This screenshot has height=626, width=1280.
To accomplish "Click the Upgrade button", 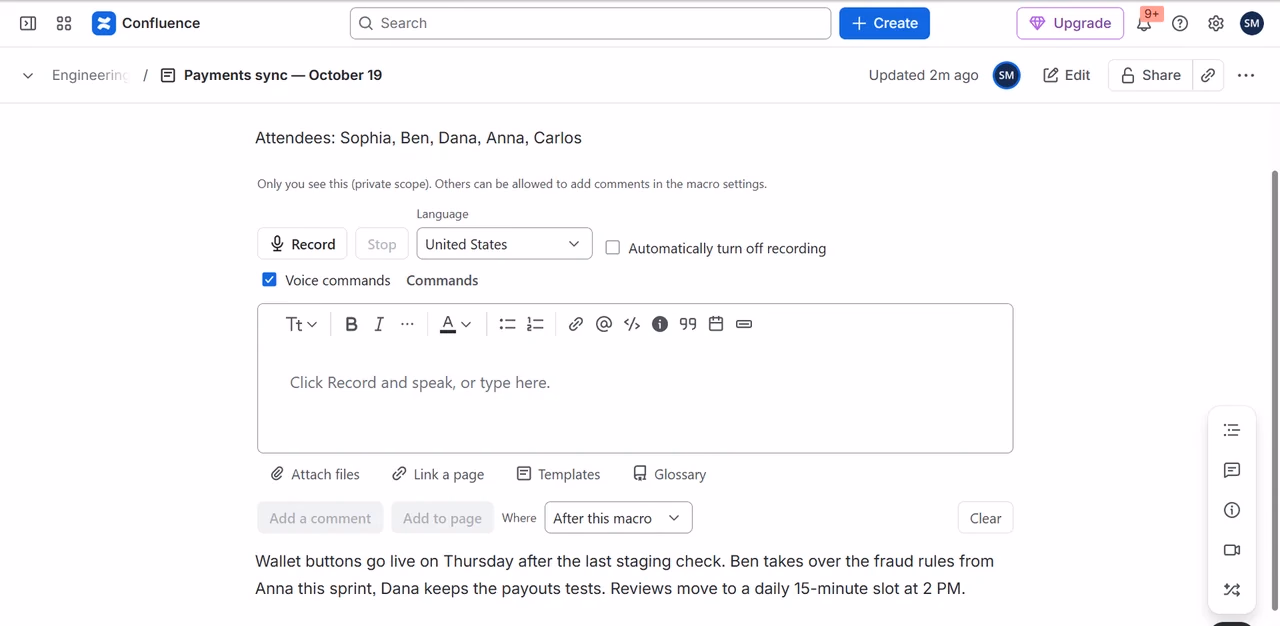I will click(1070, 23).
